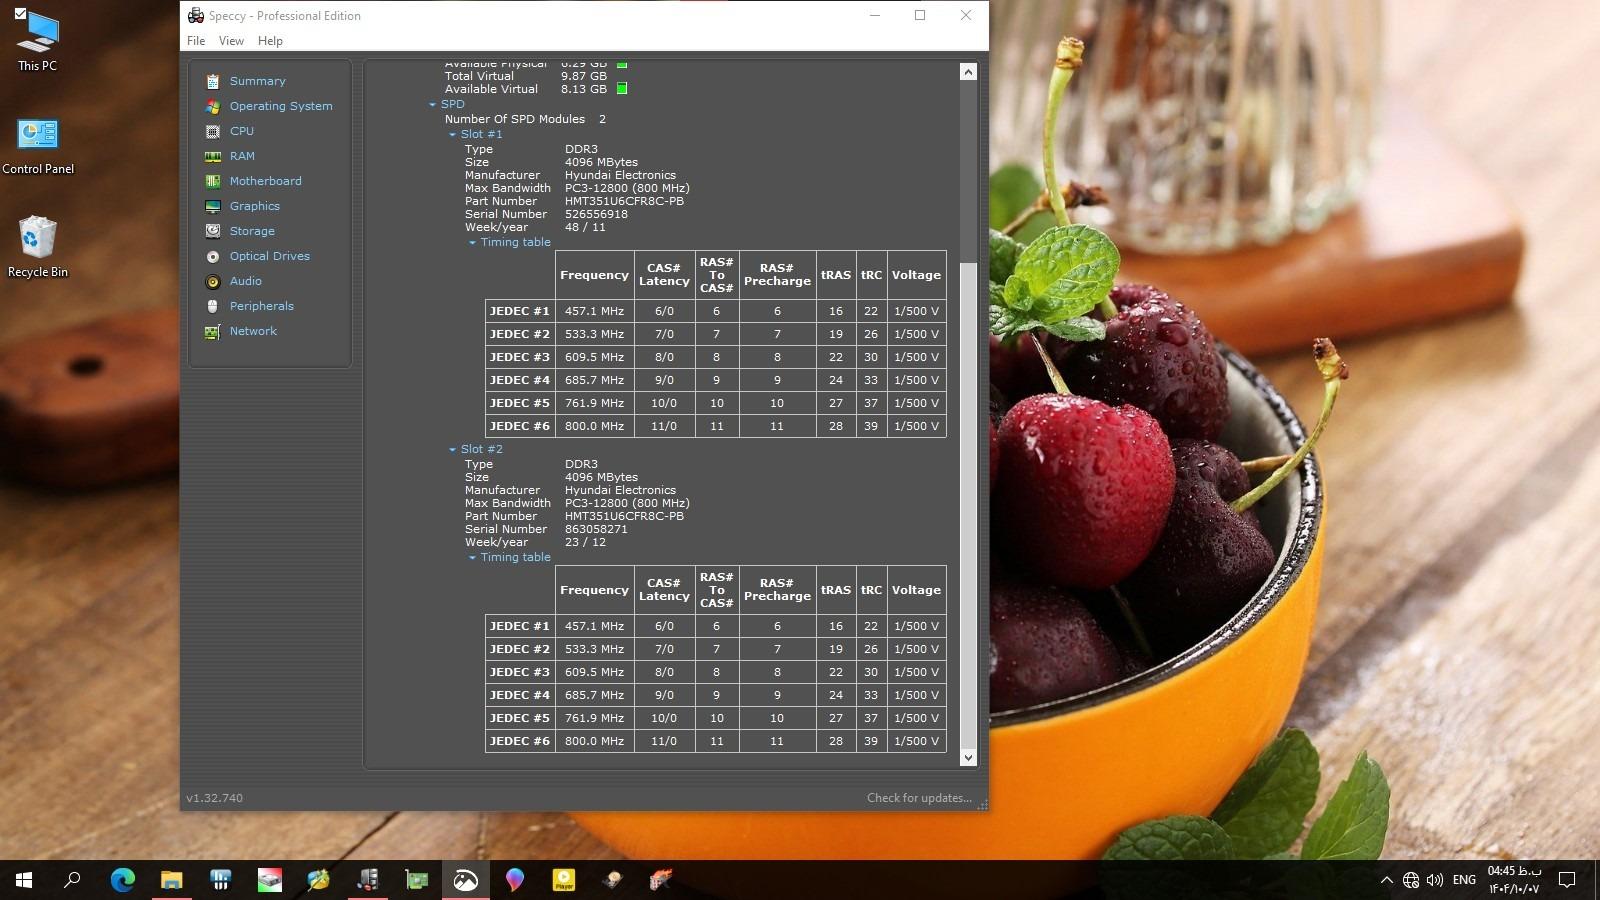Open the File menu
Viewport: 1600px width, 900px height.
pyautogui.click(x=196, y=41)
